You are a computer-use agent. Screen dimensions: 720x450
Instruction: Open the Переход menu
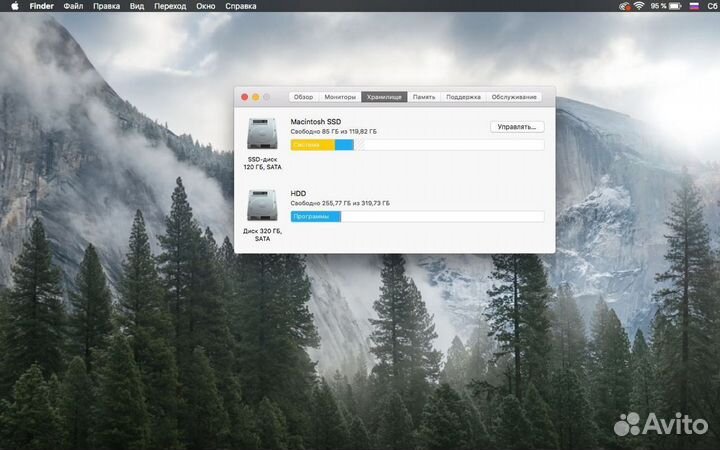point(170,6)
